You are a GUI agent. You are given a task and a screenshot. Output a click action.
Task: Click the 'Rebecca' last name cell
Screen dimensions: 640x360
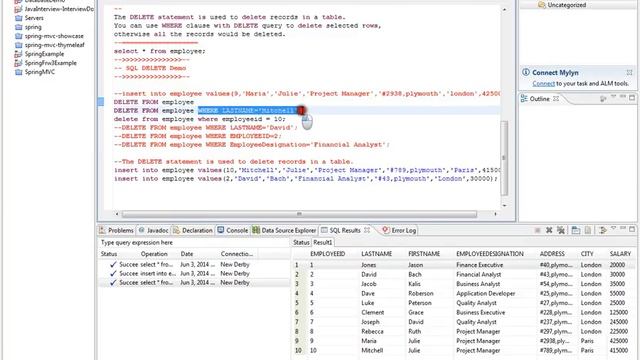click(x=372, y=331)
